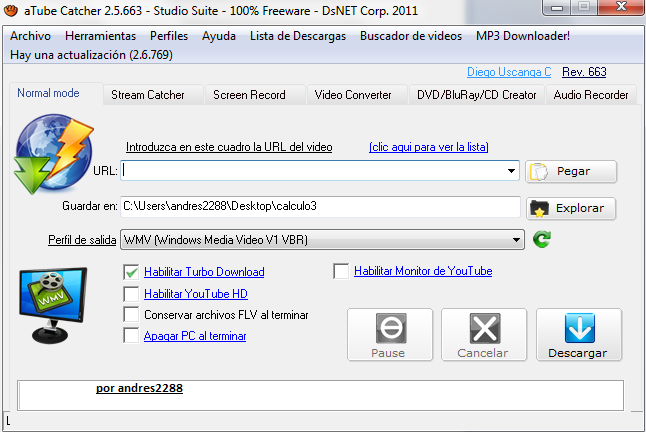Click the aTube Catcher title bar logo
The height and width of the screenshot is (432, 646).
point(11,10)
